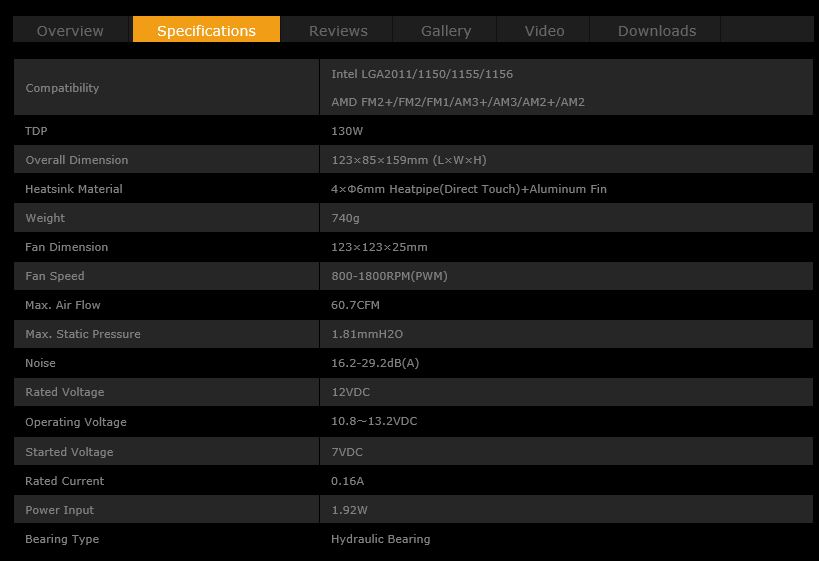
Task: Switch to the Reviews tab
Action: (x=338, y=30)
